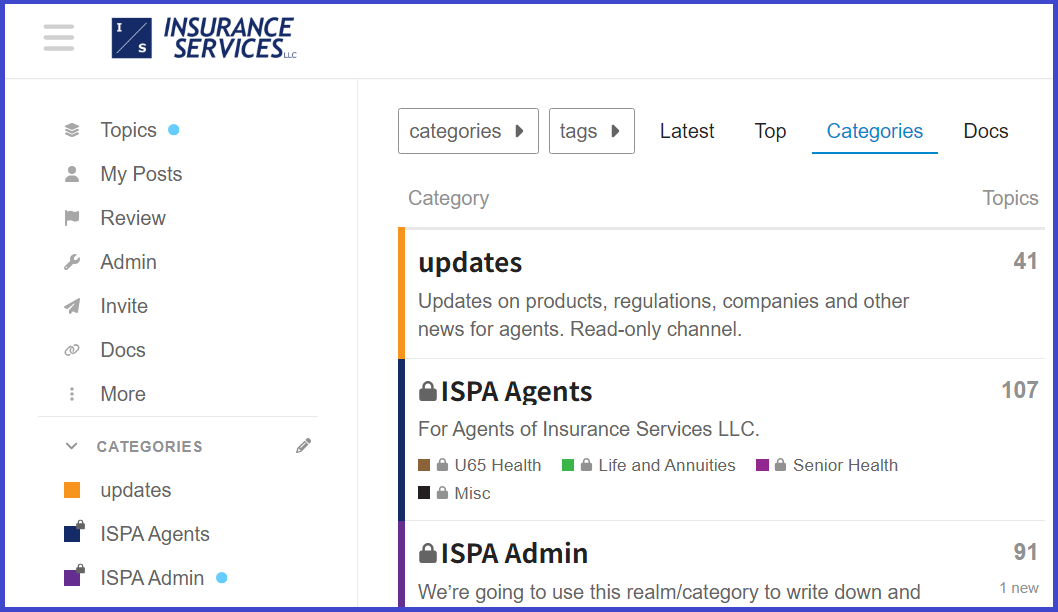Click the '1 new' indicator
The width and height of the screenshot is (1058, 612).
pos(1019,588)
